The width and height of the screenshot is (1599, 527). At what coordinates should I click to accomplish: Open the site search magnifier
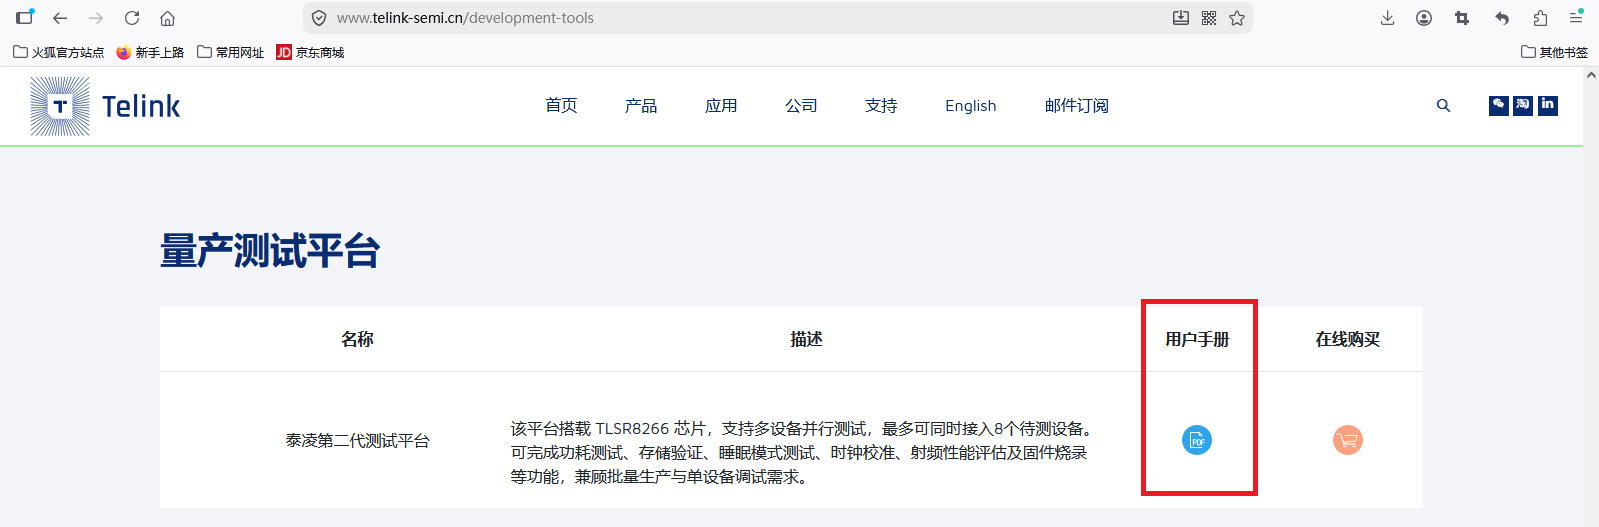[x=1443, y=105]
